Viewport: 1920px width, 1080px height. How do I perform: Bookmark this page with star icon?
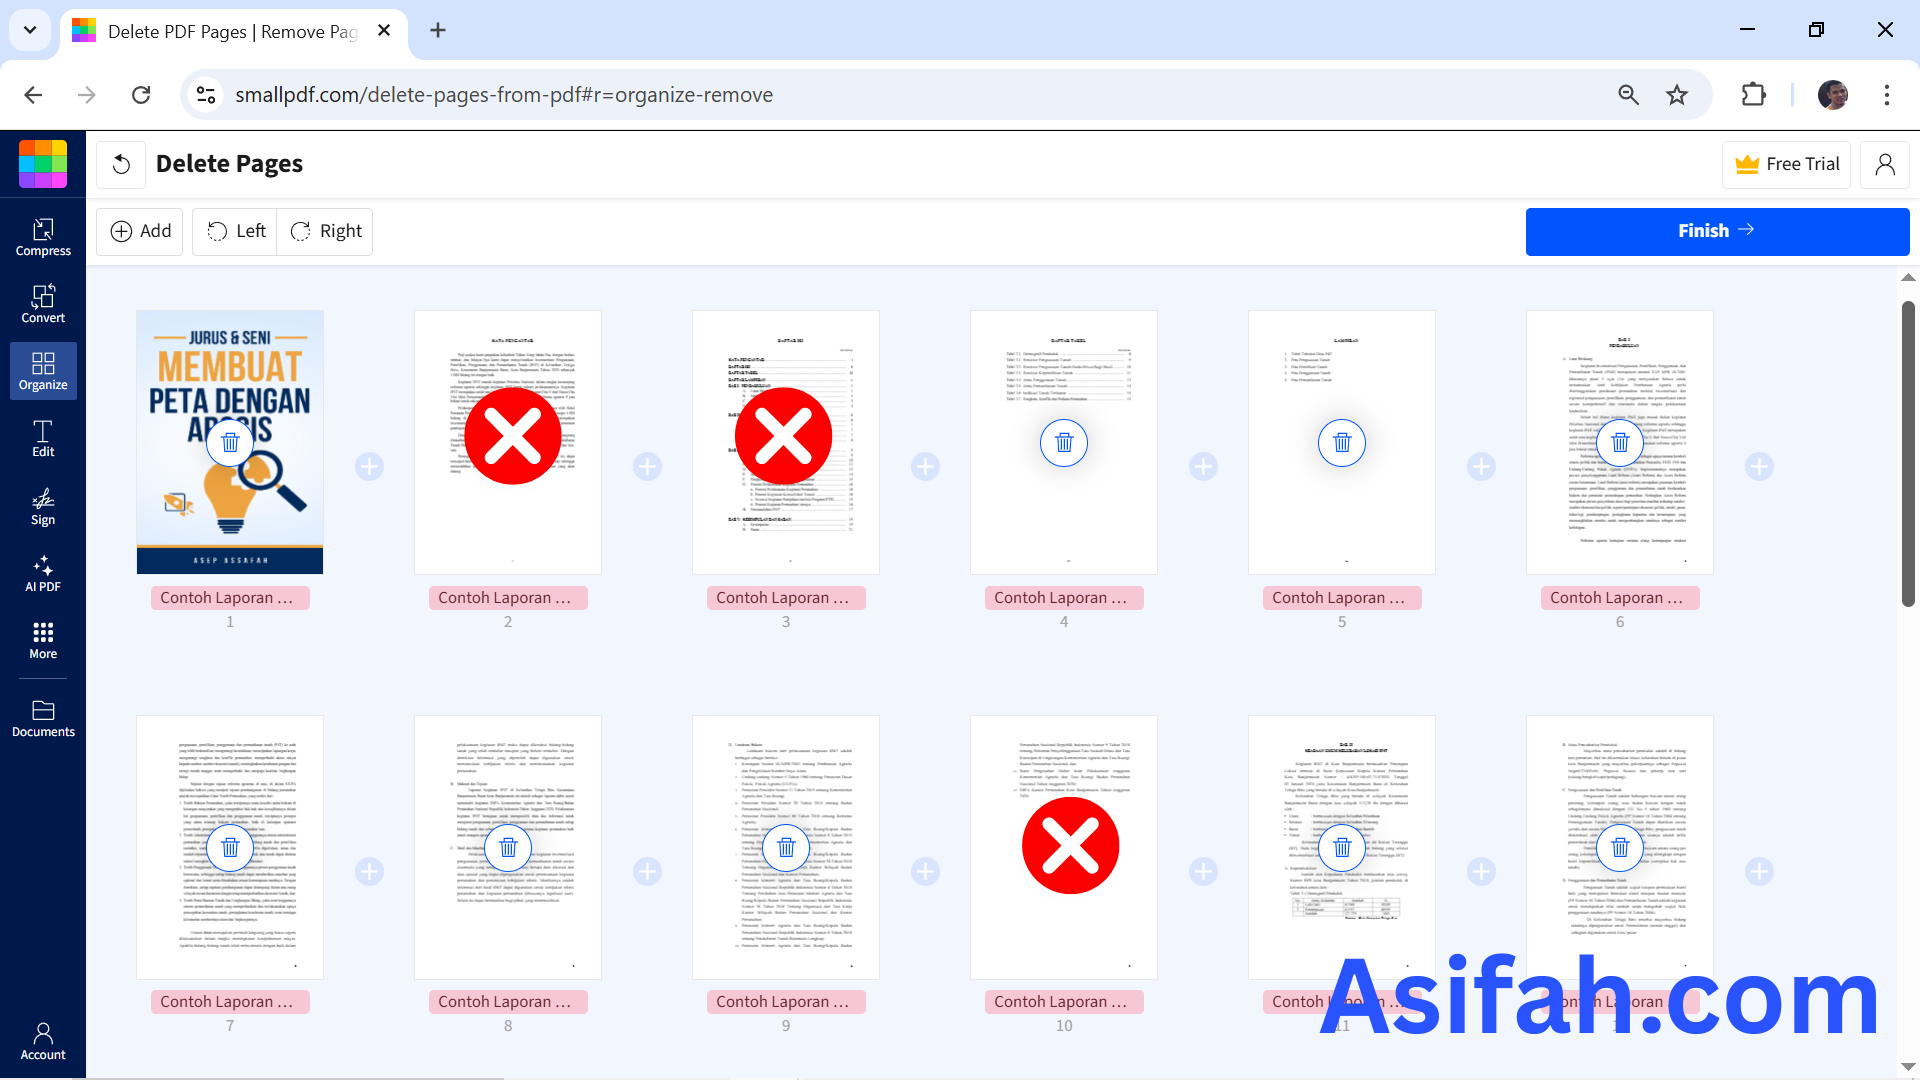click(1677, 95)
